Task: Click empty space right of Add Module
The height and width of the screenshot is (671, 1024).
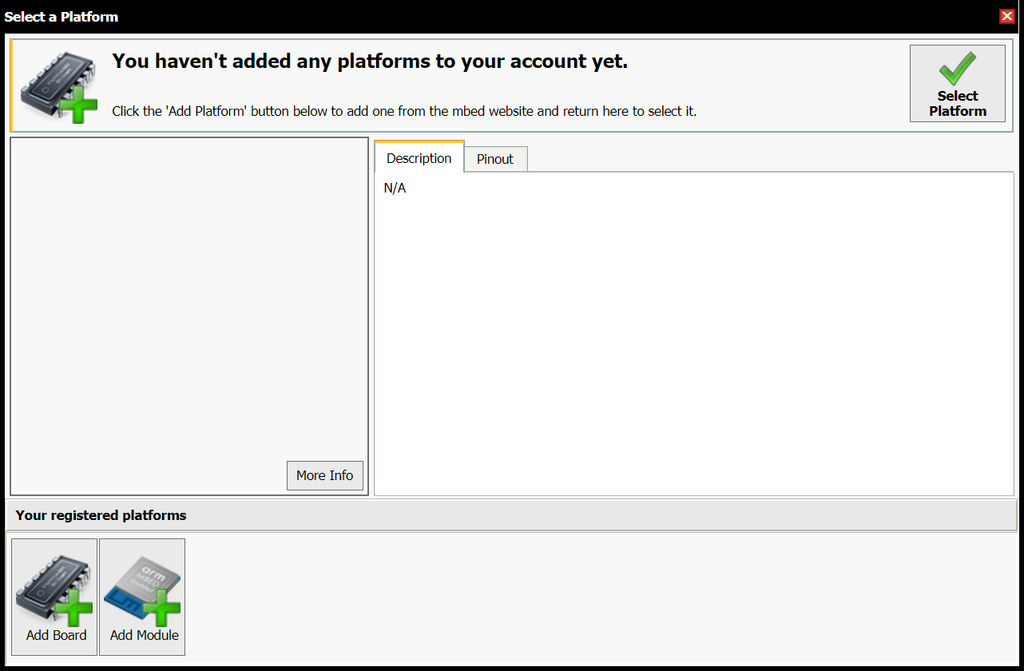Action: click(x=600, y=597)
